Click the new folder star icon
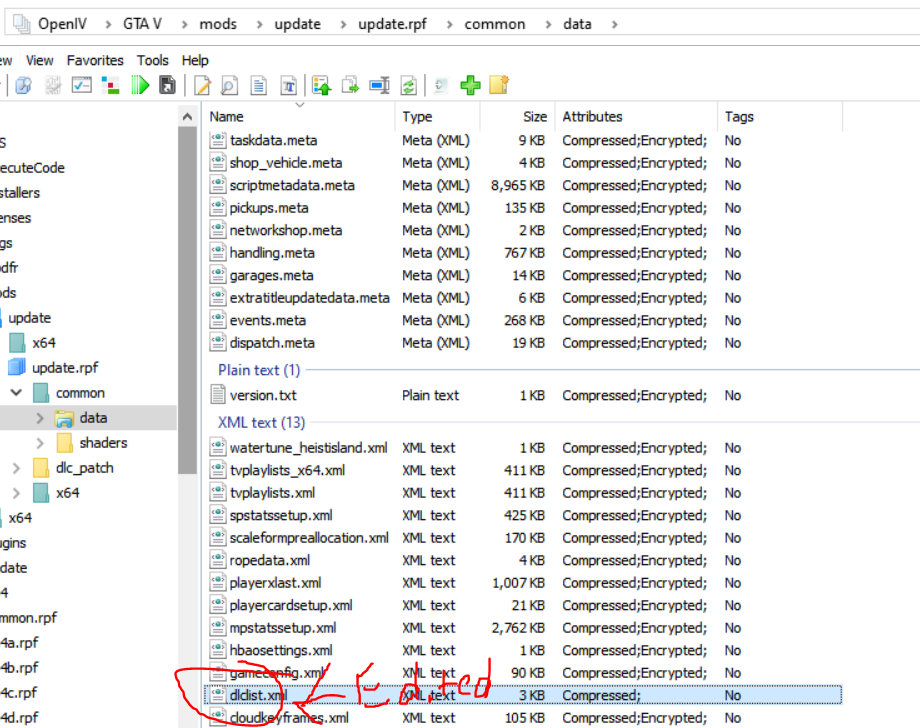Image resolution: width=920 pixels, height=728 pixels. click(498, 86)
